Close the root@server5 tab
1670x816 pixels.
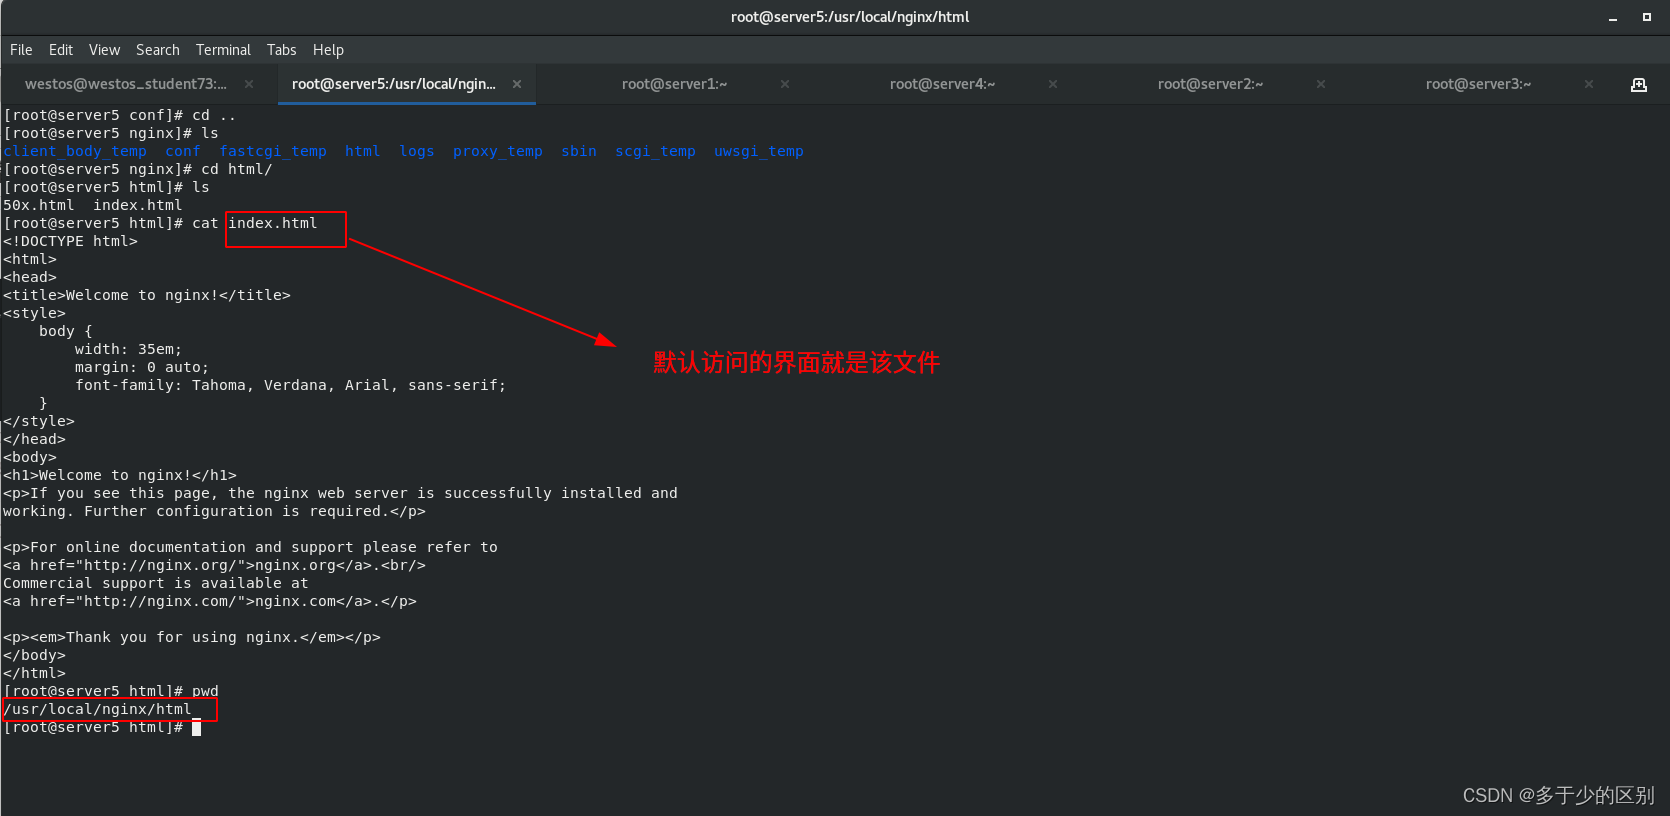pyautogui.click(x=517, y=84)
